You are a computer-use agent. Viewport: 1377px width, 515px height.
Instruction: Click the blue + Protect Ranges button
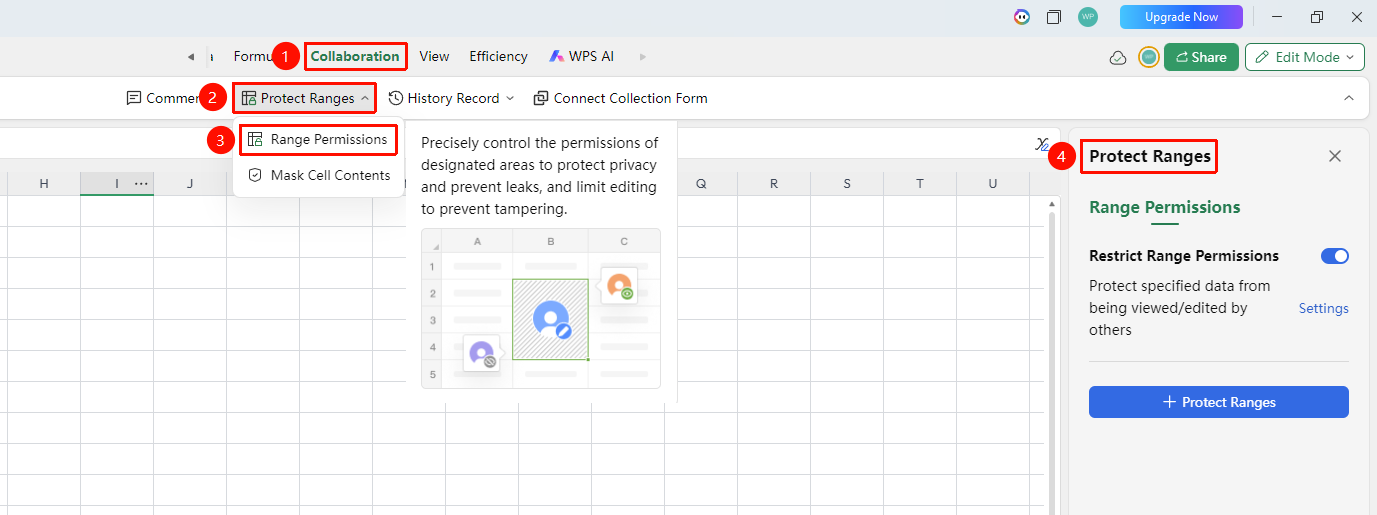[x=1219, y=402]
